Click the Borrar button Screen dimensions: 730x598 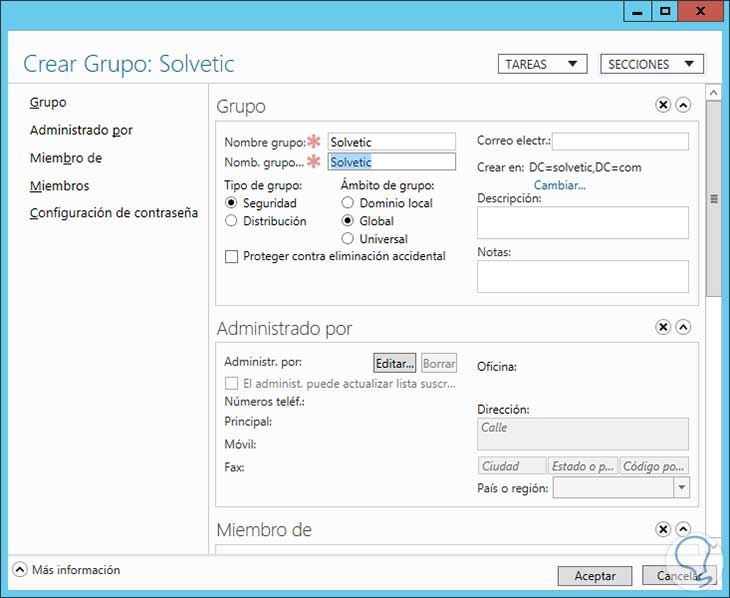pyautogui.click(x=439, y=363)
